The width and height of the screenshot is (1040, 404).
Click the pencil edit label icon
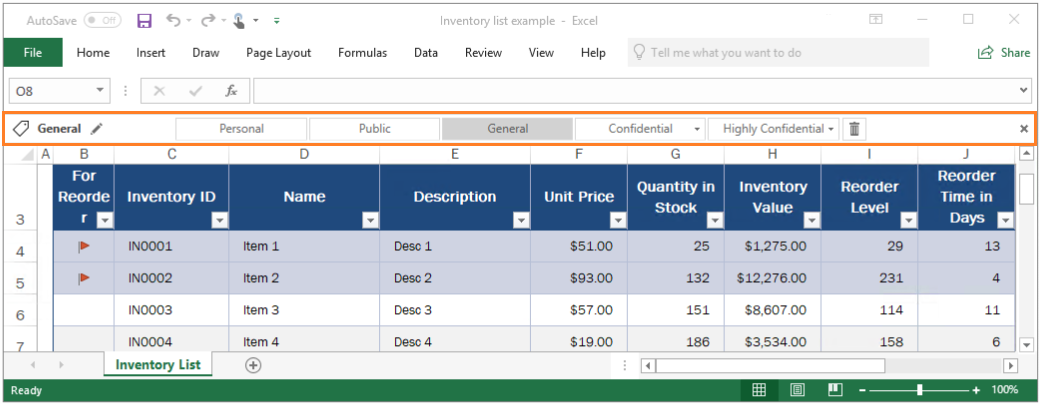pyautogui.click(x=96, y=129)
